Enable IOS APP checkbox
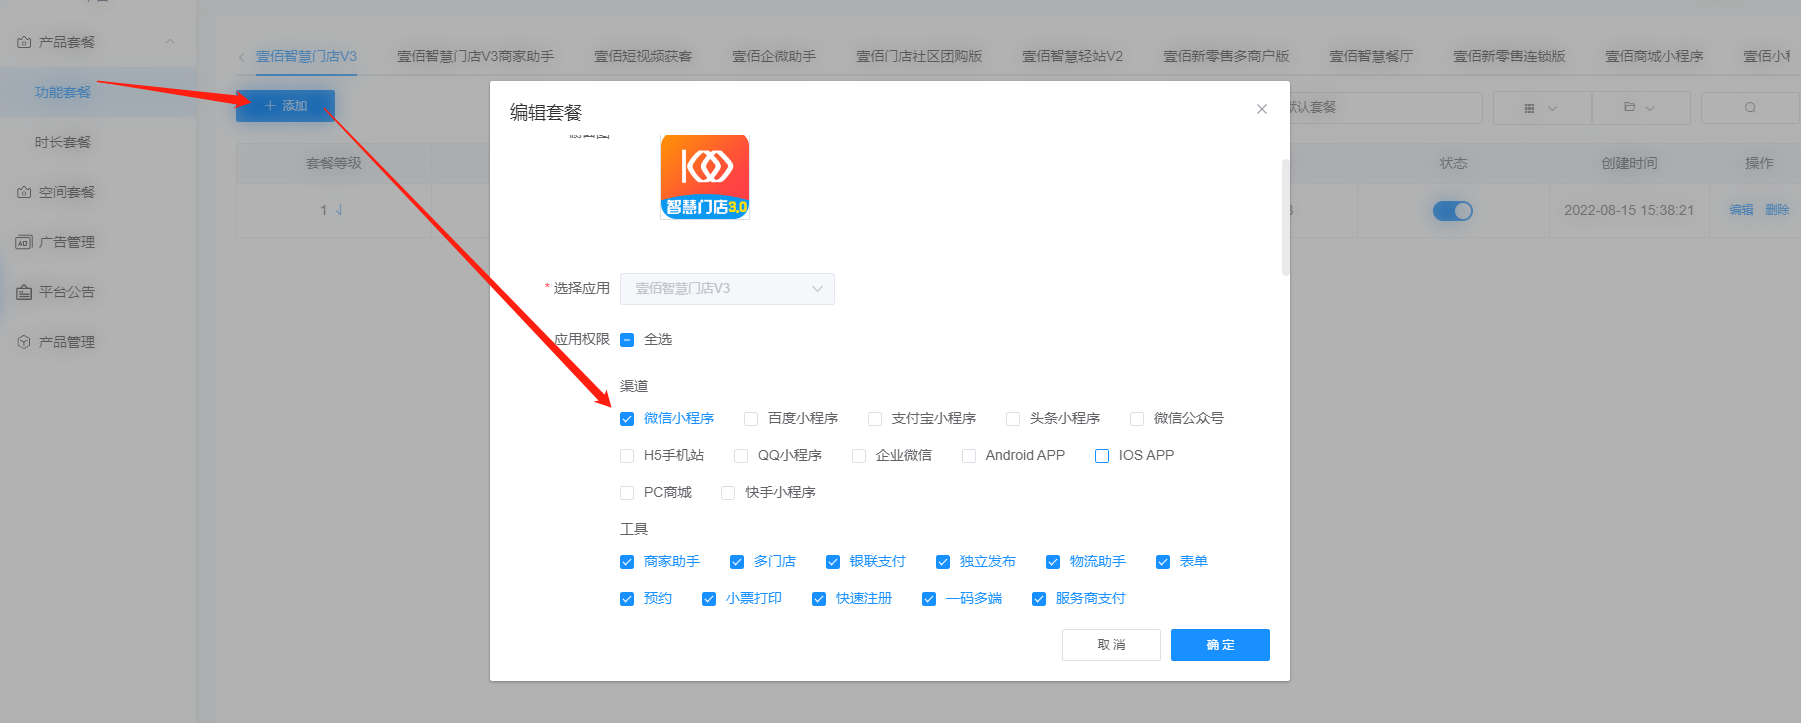Viewport: 1801px width, 723px height. (1102, 456)
